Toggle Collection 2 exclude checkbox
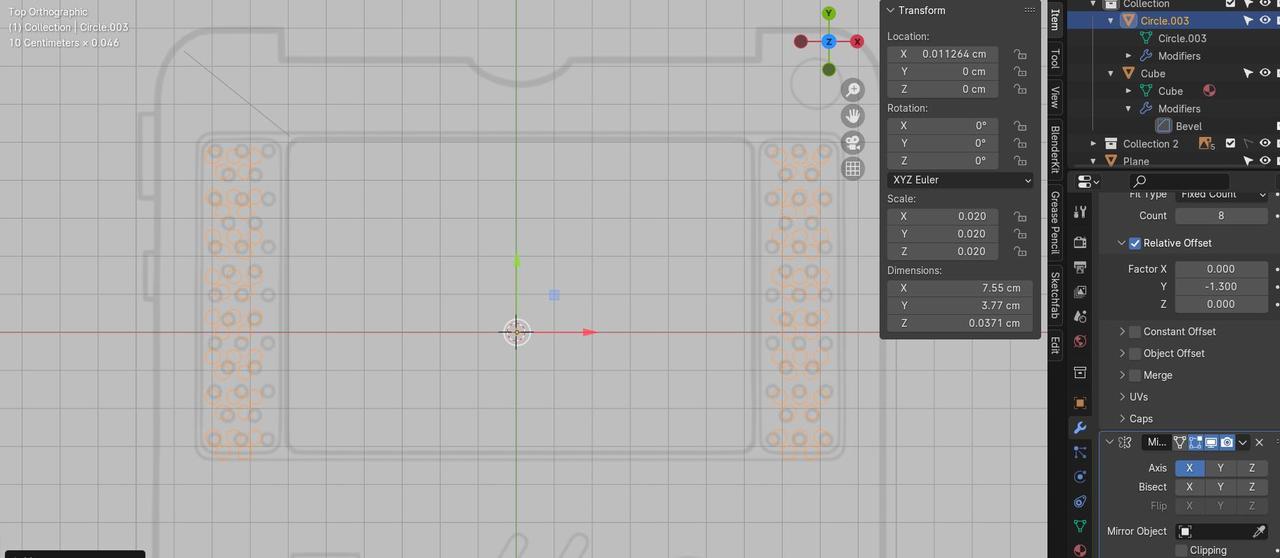This screenshot has width=1280, height=558. tap(1231, 143)
